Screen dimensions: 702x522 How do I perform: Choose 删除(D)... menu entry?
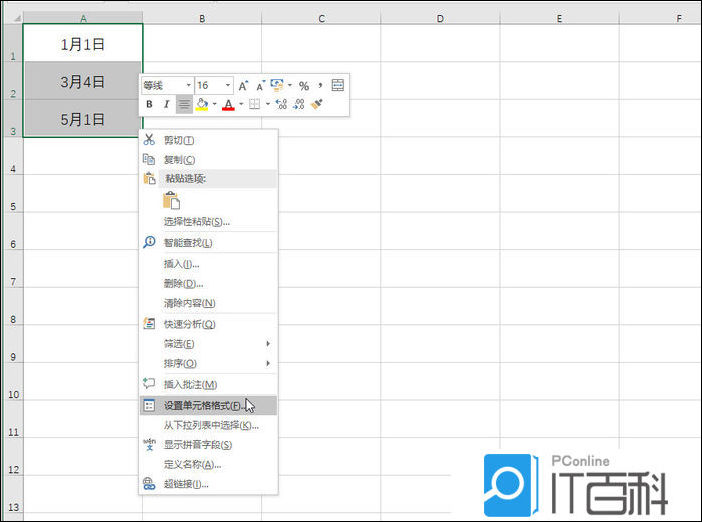(209, 283)
